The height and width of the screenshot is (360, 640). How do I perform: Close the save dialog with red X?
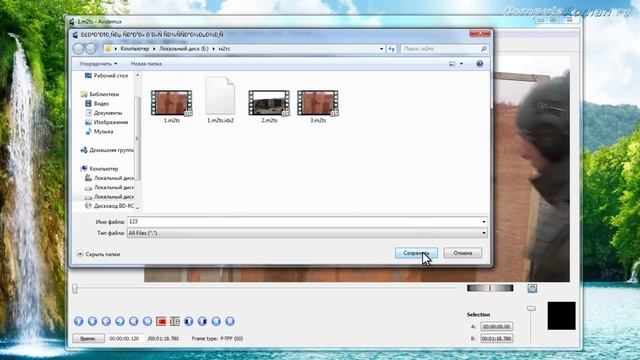click(x=480, y=33)
